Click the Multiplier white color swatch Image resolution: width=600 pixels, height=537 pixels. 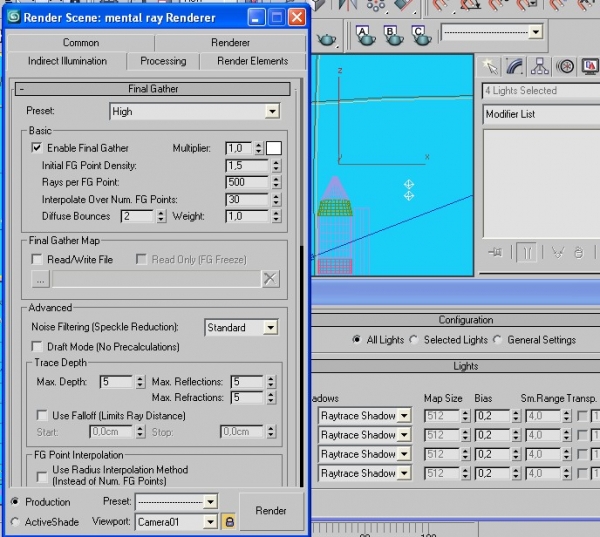274,148
